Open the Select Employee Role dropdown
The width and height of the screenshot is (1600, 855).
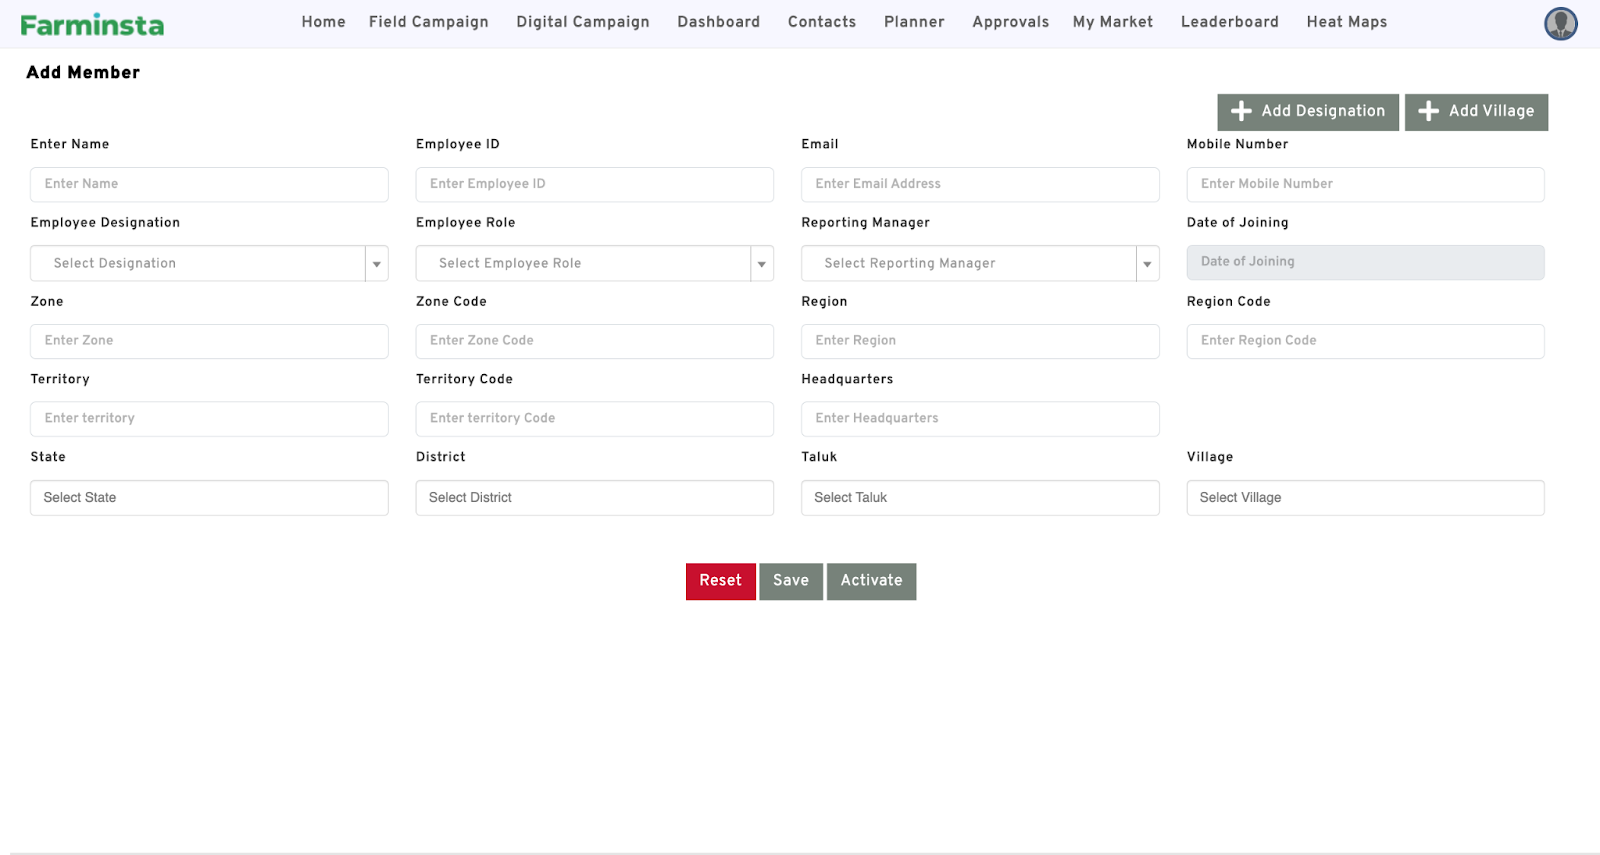pos(594,264)
